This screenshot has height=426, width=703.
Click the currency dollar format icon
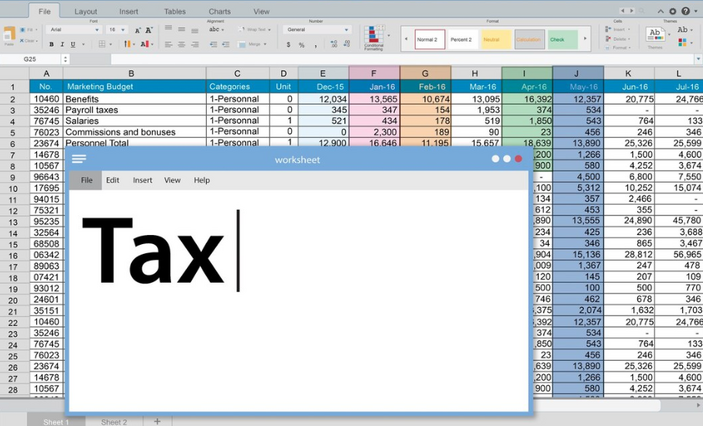[289, 45]
